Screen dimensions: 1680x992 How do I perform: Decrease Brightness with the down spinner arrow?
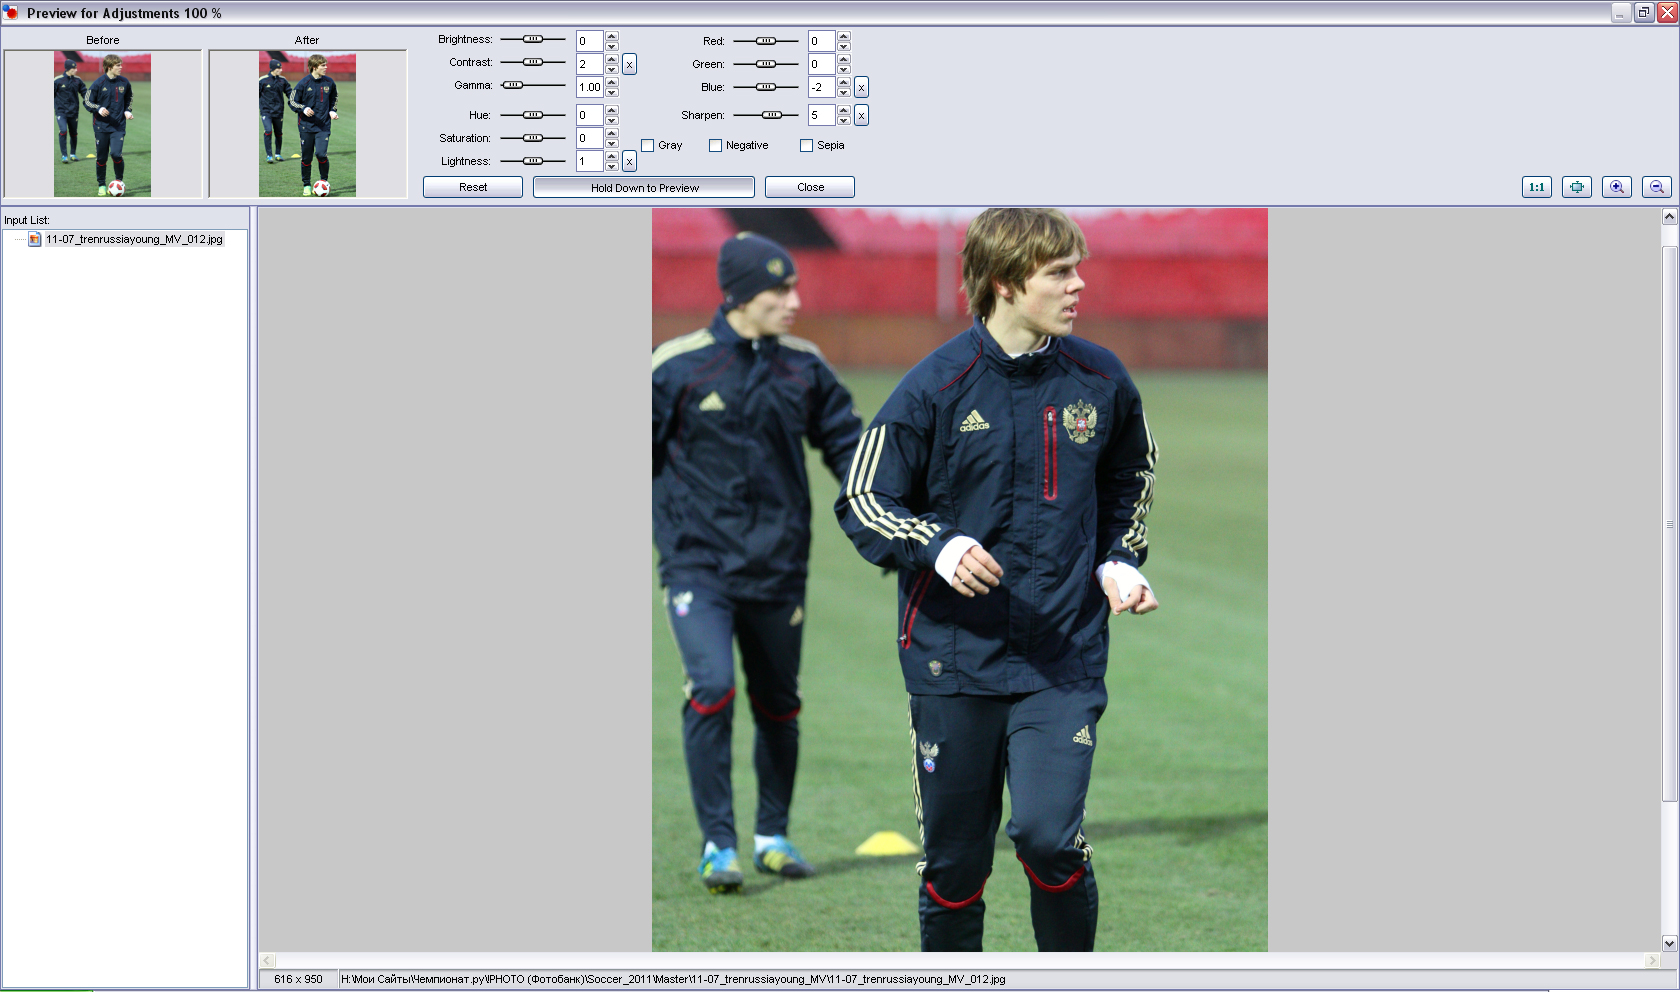[x=612, y=46]
